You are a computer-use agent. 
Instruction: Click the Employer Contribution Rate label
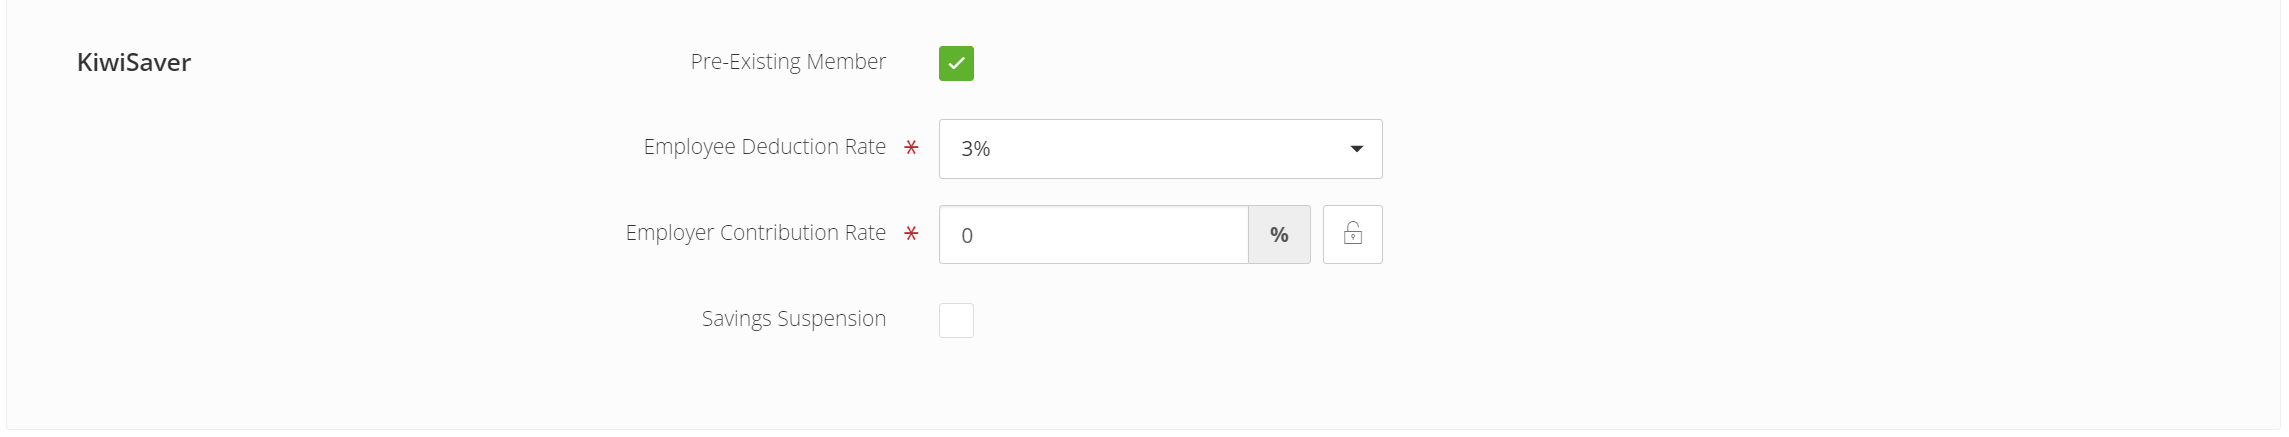pos(756,233)
